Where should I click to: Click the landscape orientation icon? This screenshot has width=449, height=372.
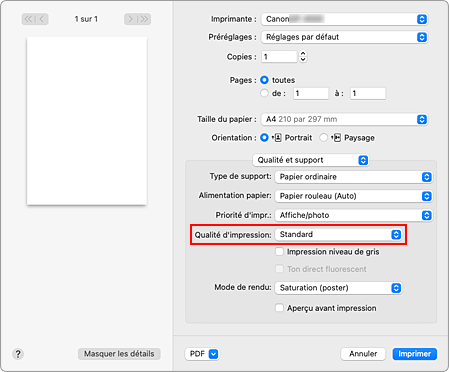point(337,138)
